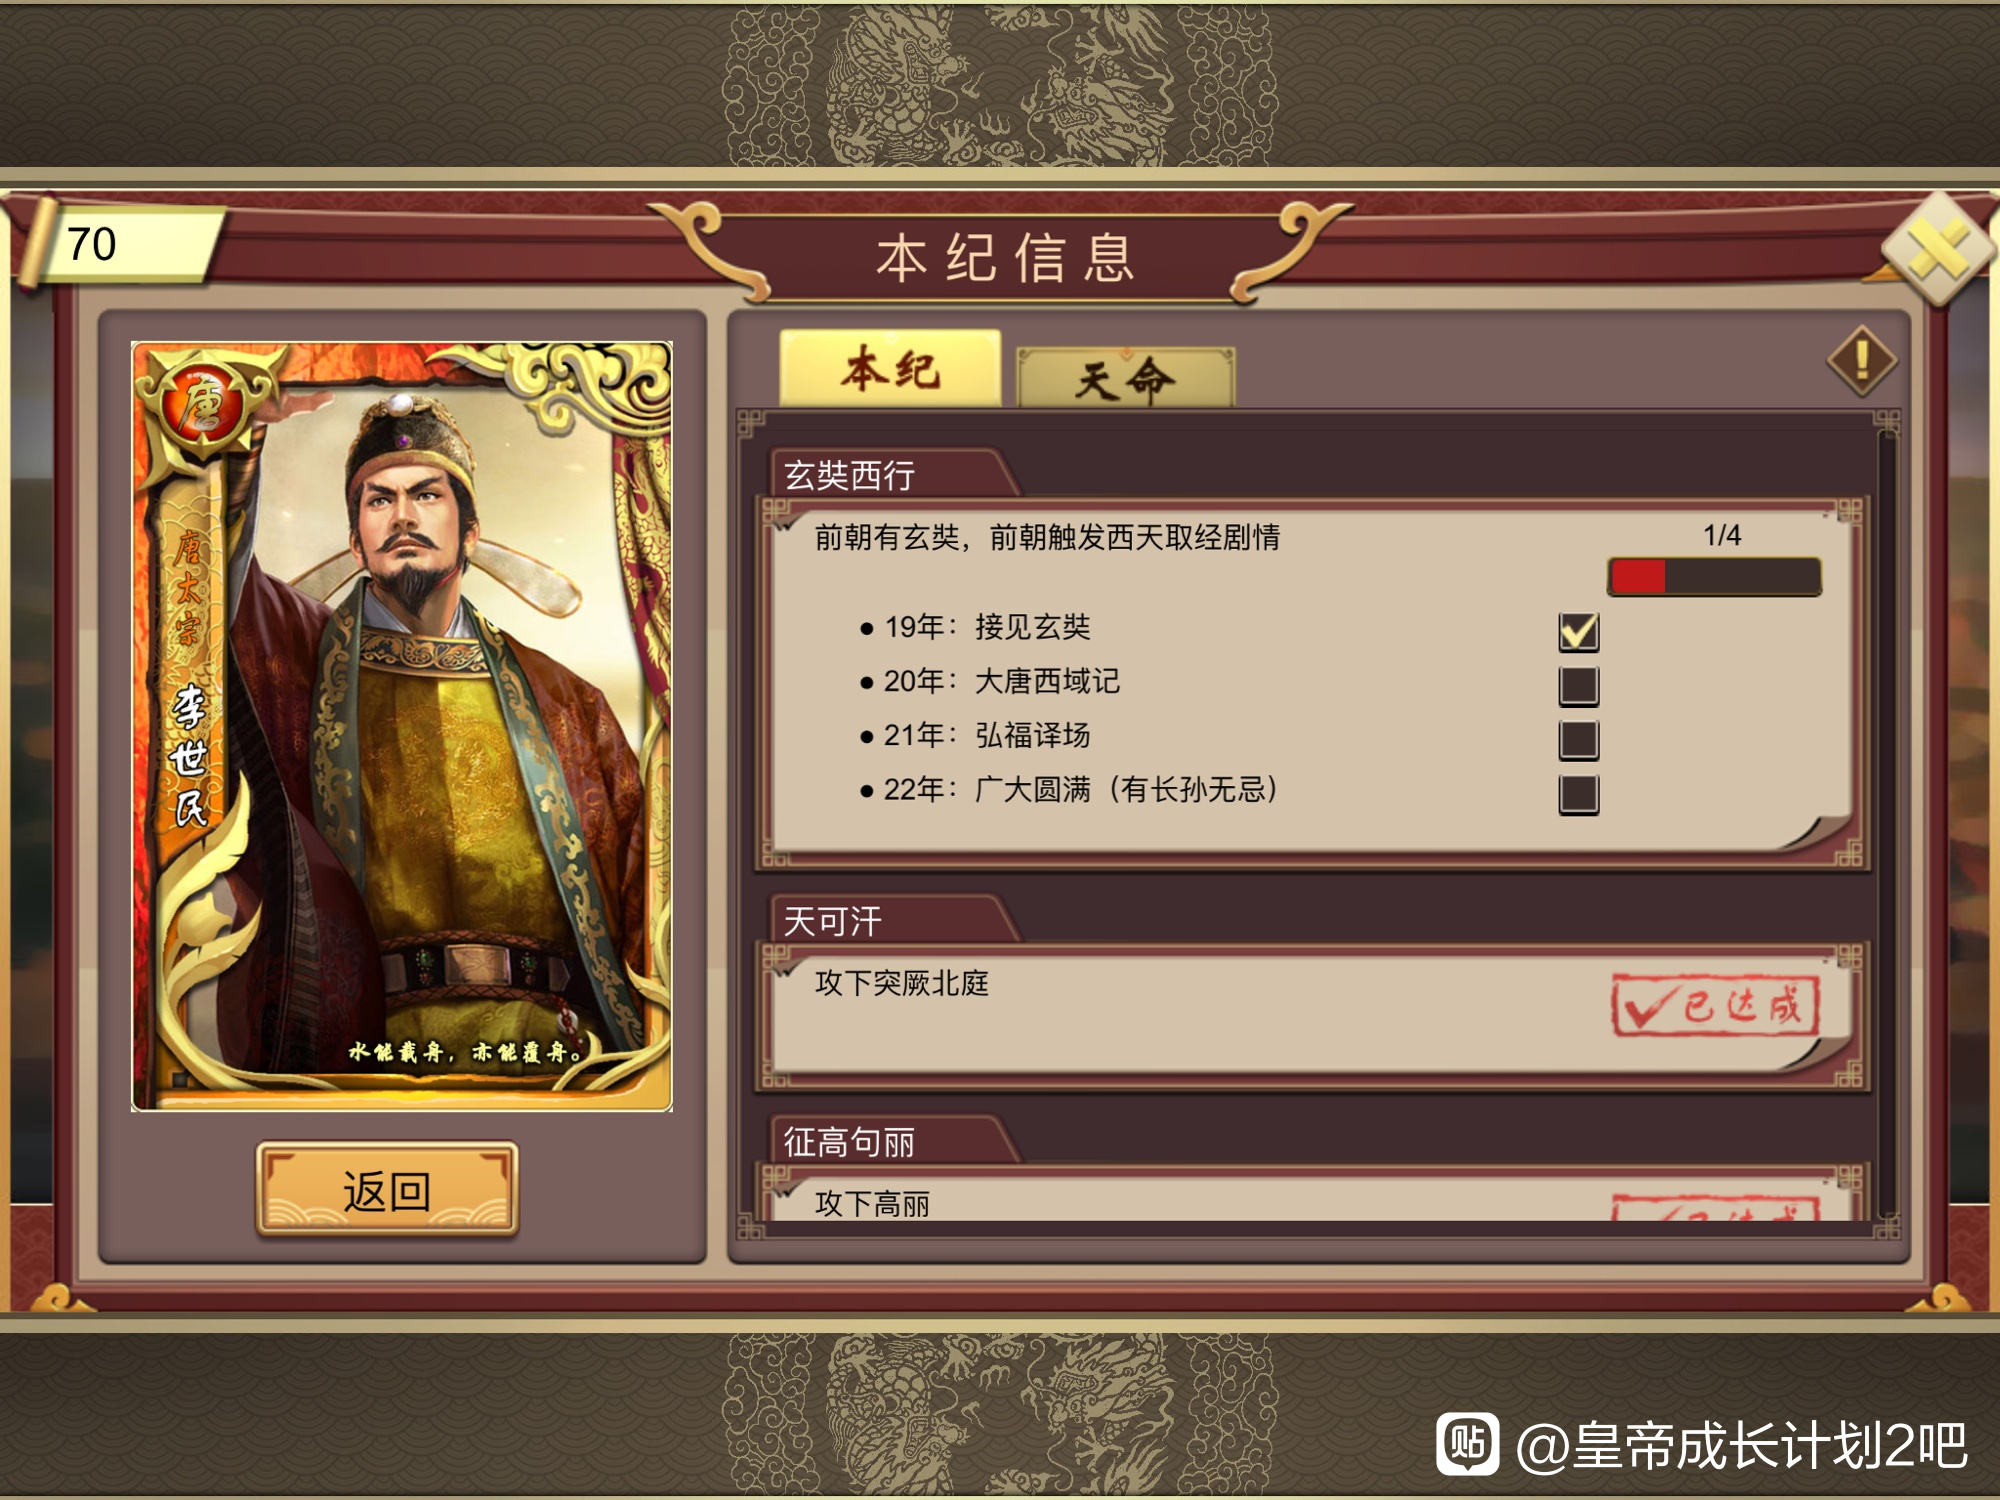
Task: Close the 本纪信息 panel with X icon
Action: pyautogui.click(x=1937, y=248)
